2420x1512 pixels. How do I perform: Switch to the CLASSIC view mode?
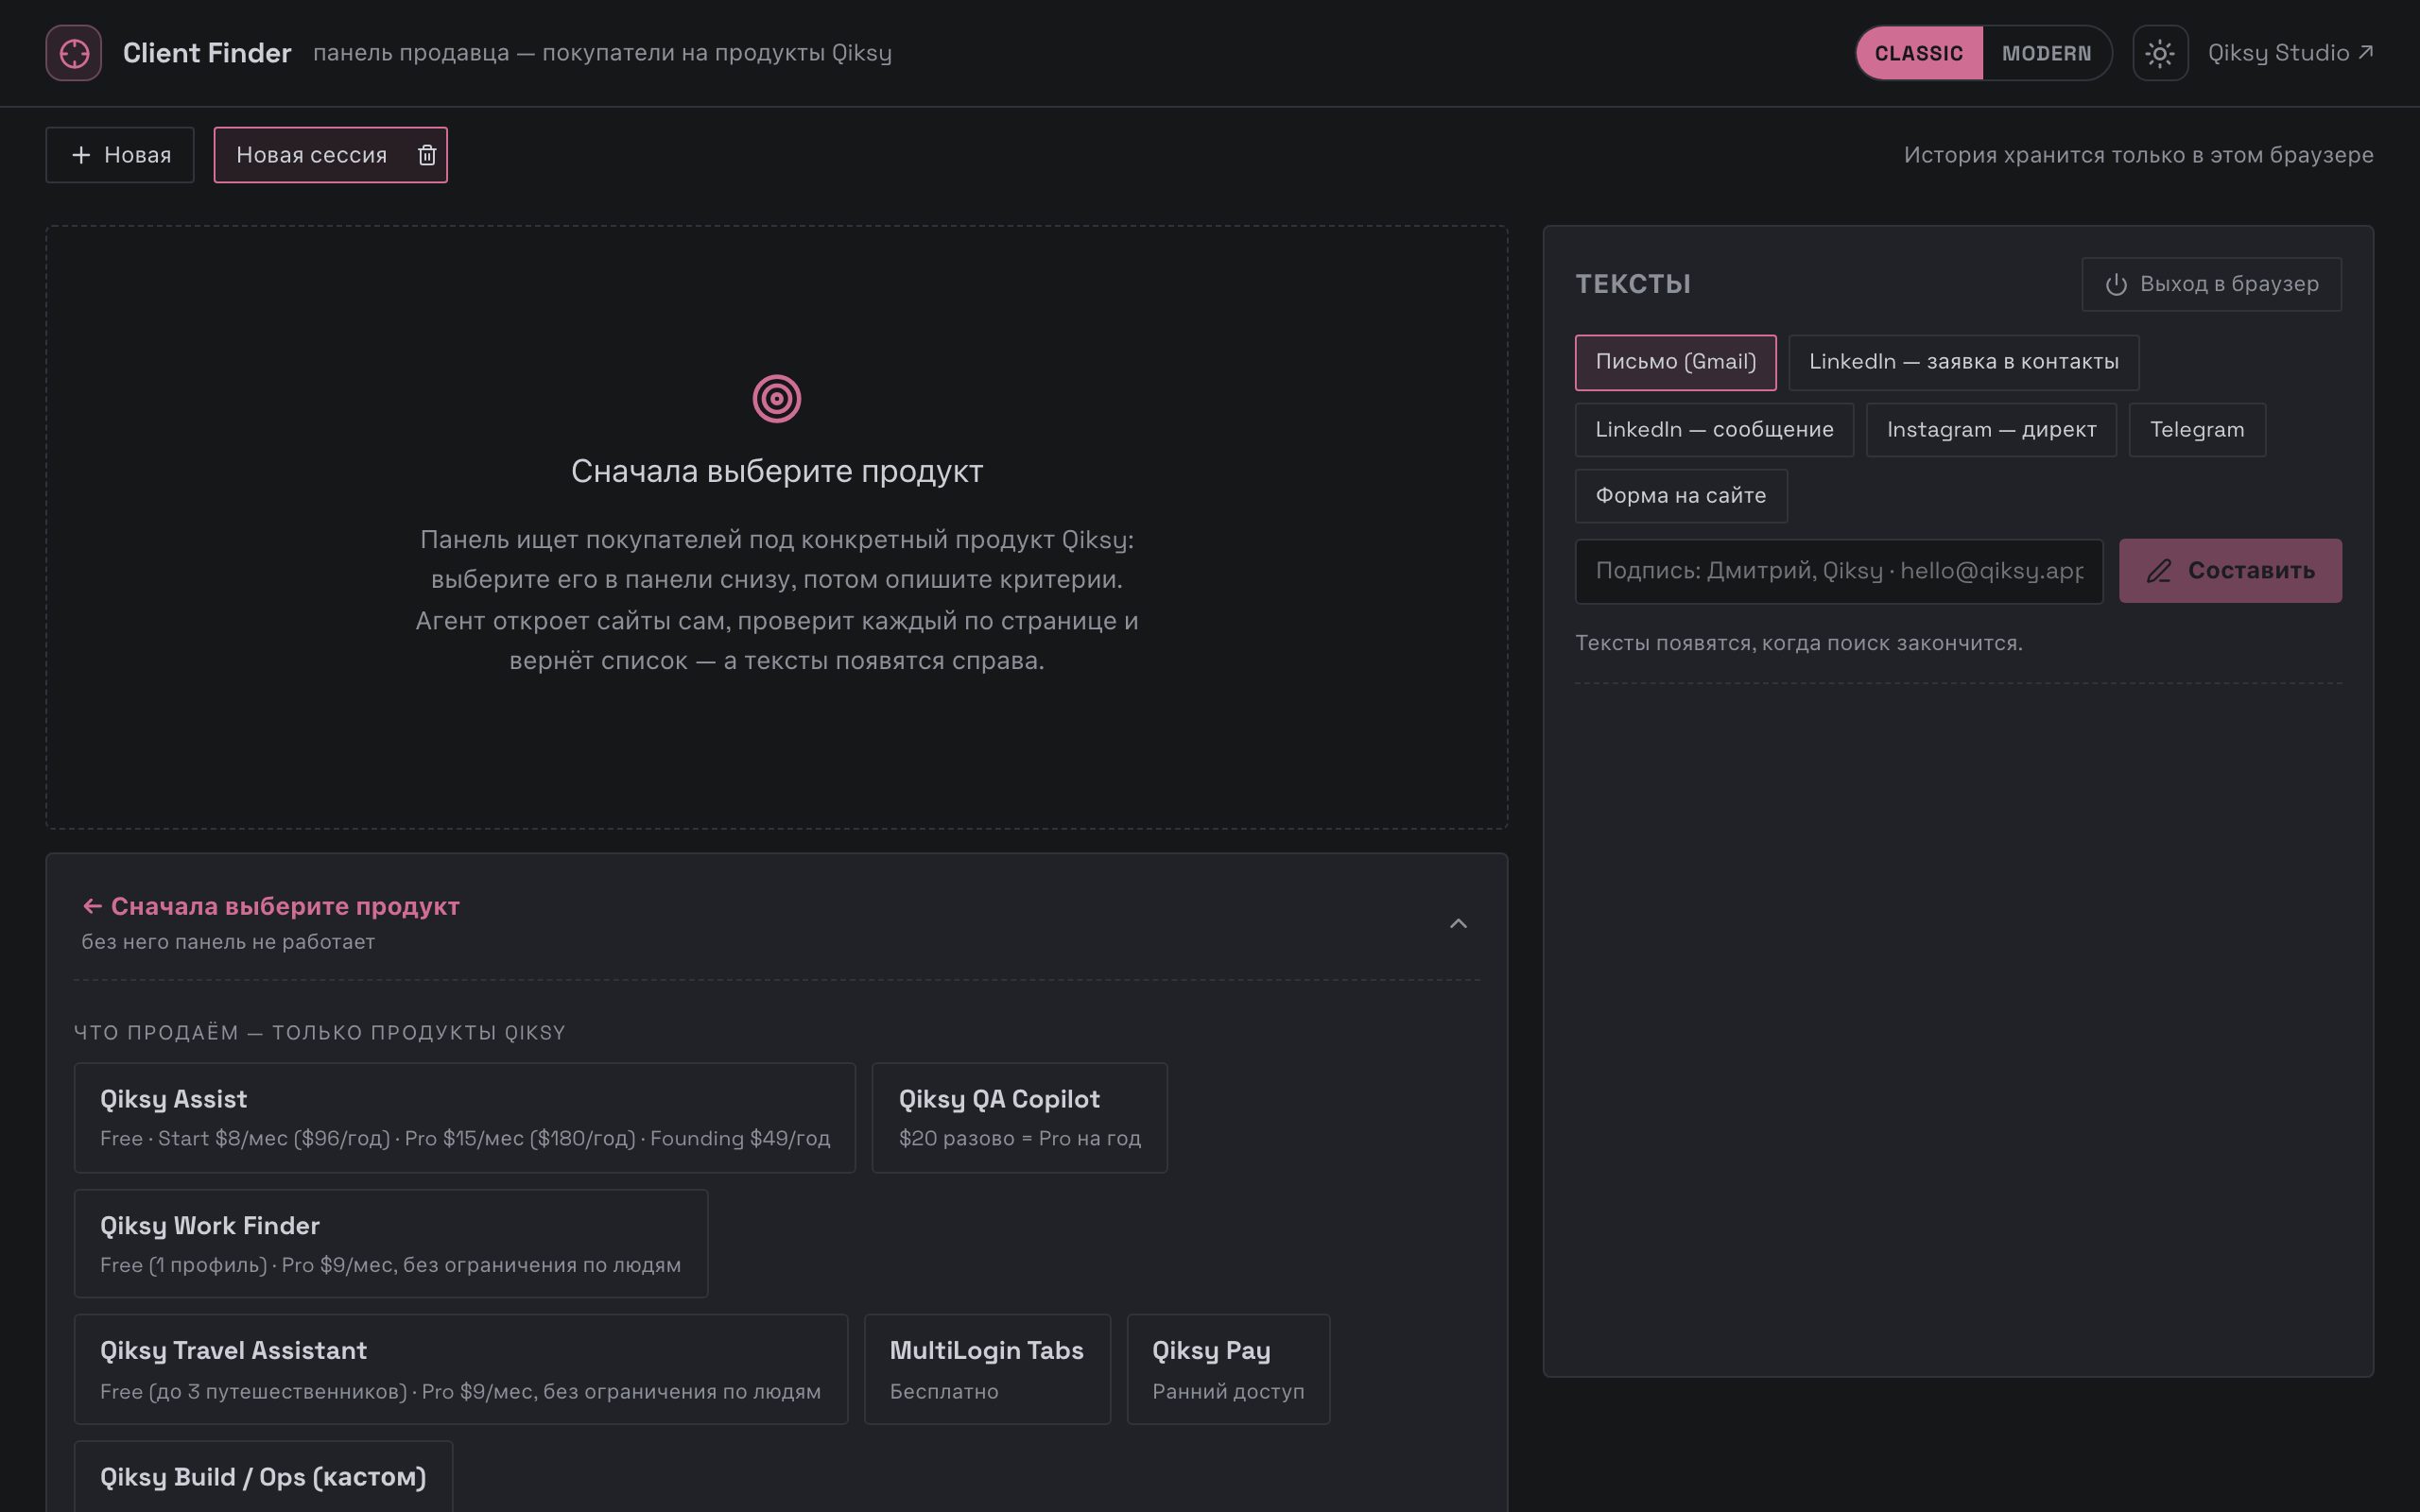(1919, 53)
